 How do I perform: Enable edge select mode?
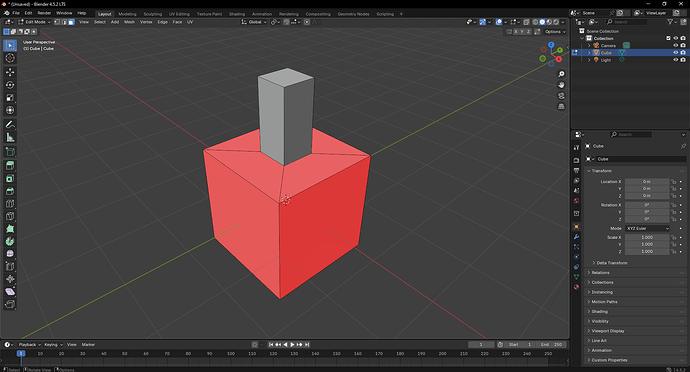click(64, 22)
